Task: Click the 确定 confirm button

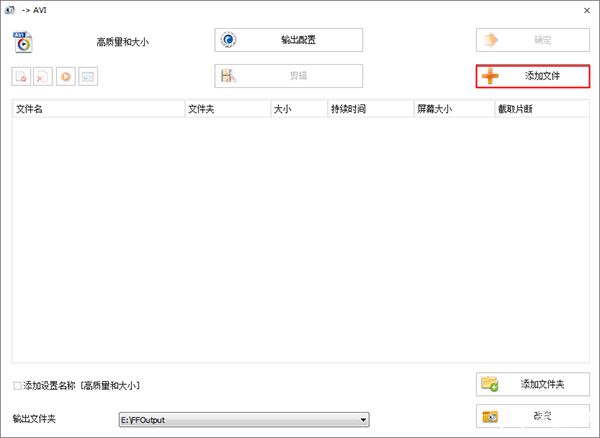Action: tap(532, 40)
